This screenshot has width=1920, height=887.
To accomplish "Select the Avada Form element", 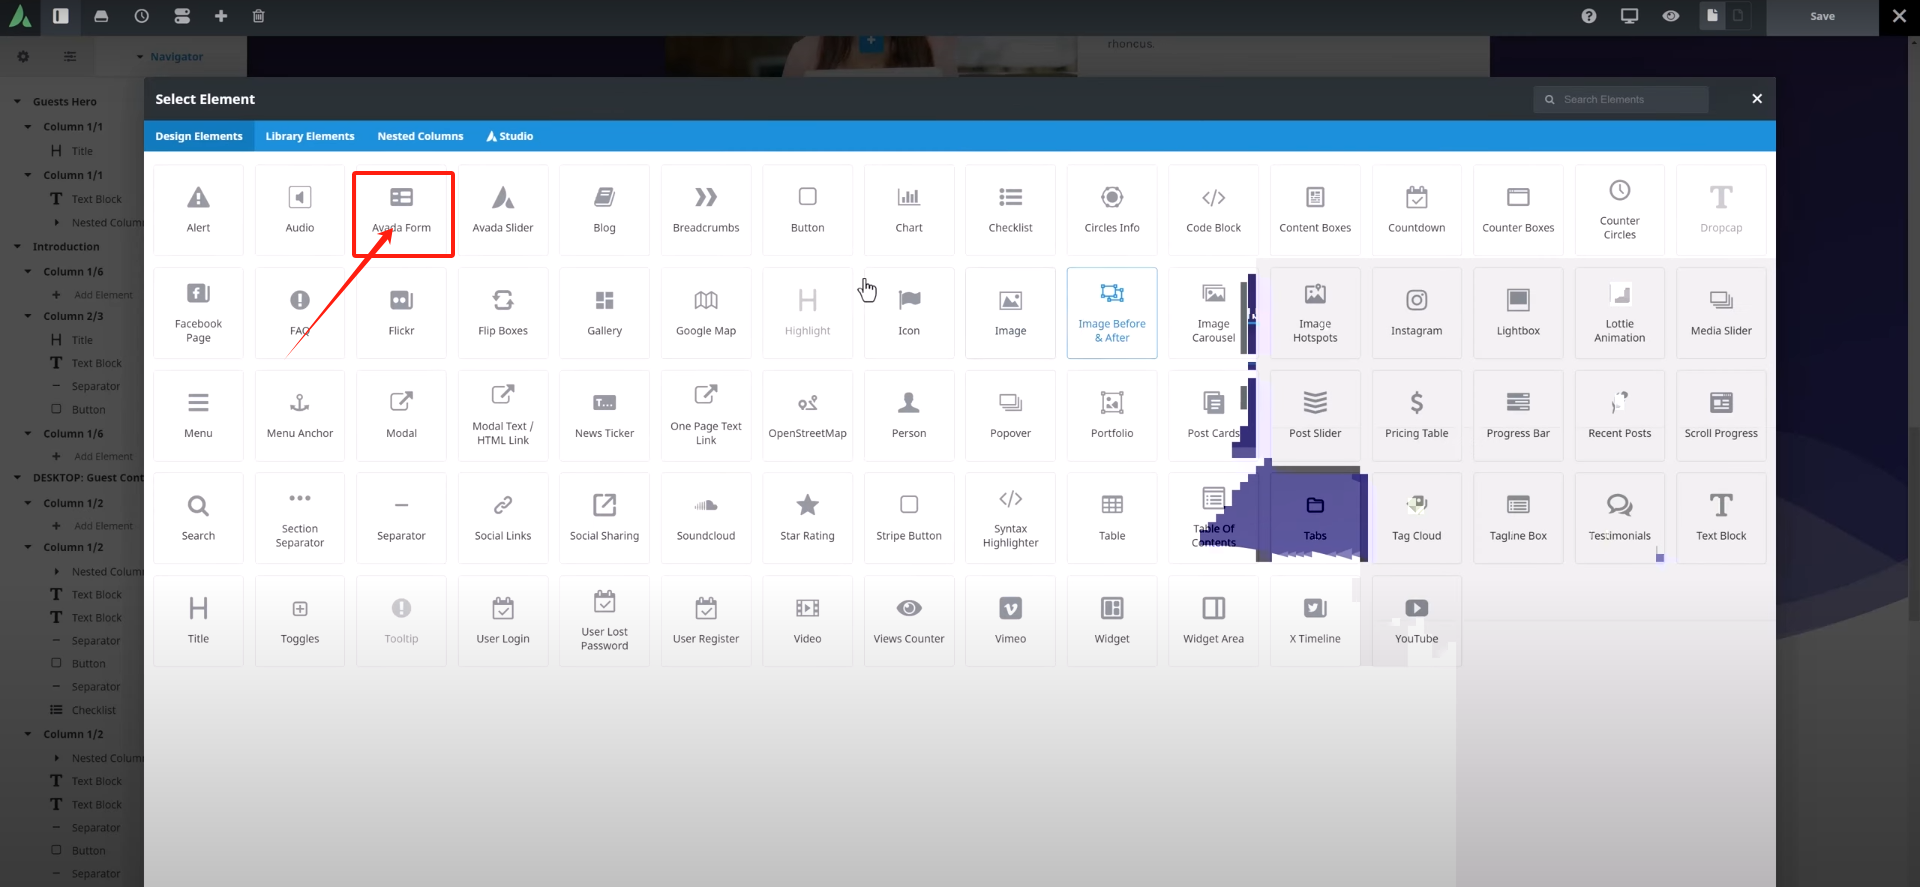I will 402,211.
